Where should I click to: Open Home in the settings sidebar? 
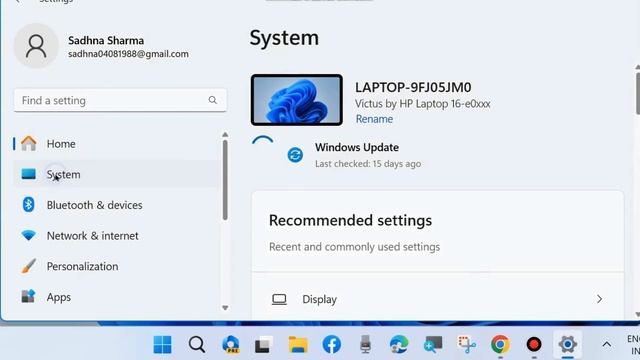[116, 144]
